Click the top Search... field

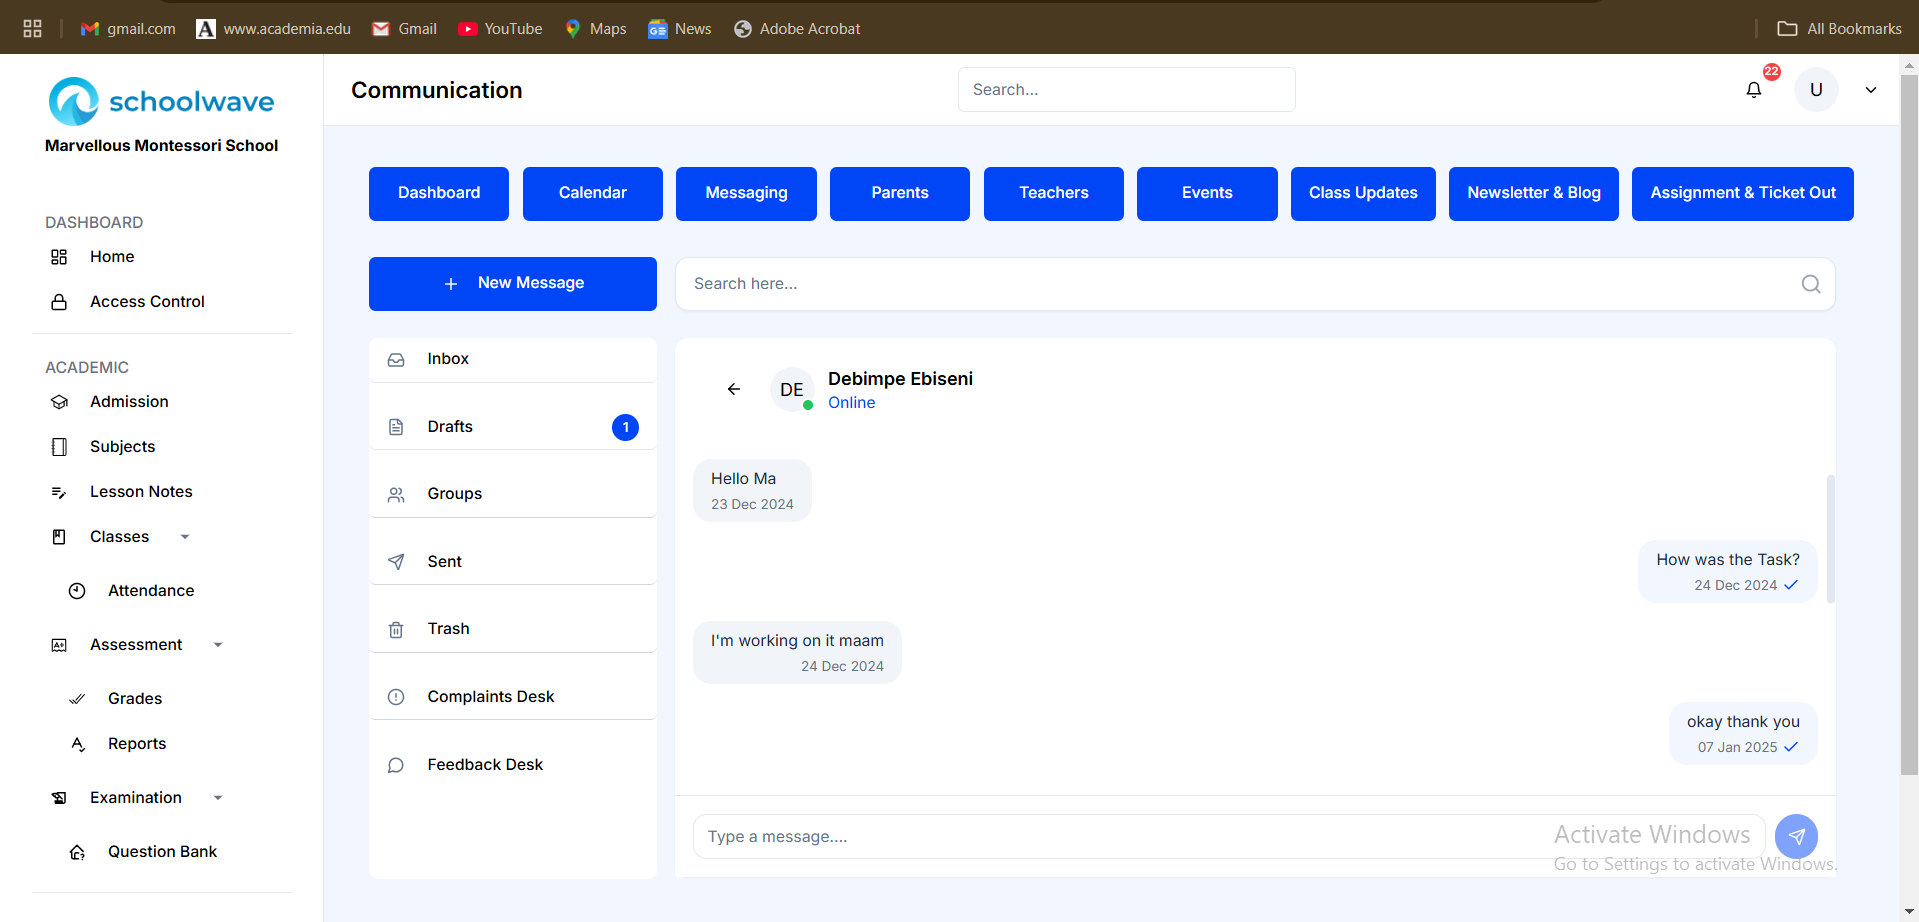(1127, 90)
